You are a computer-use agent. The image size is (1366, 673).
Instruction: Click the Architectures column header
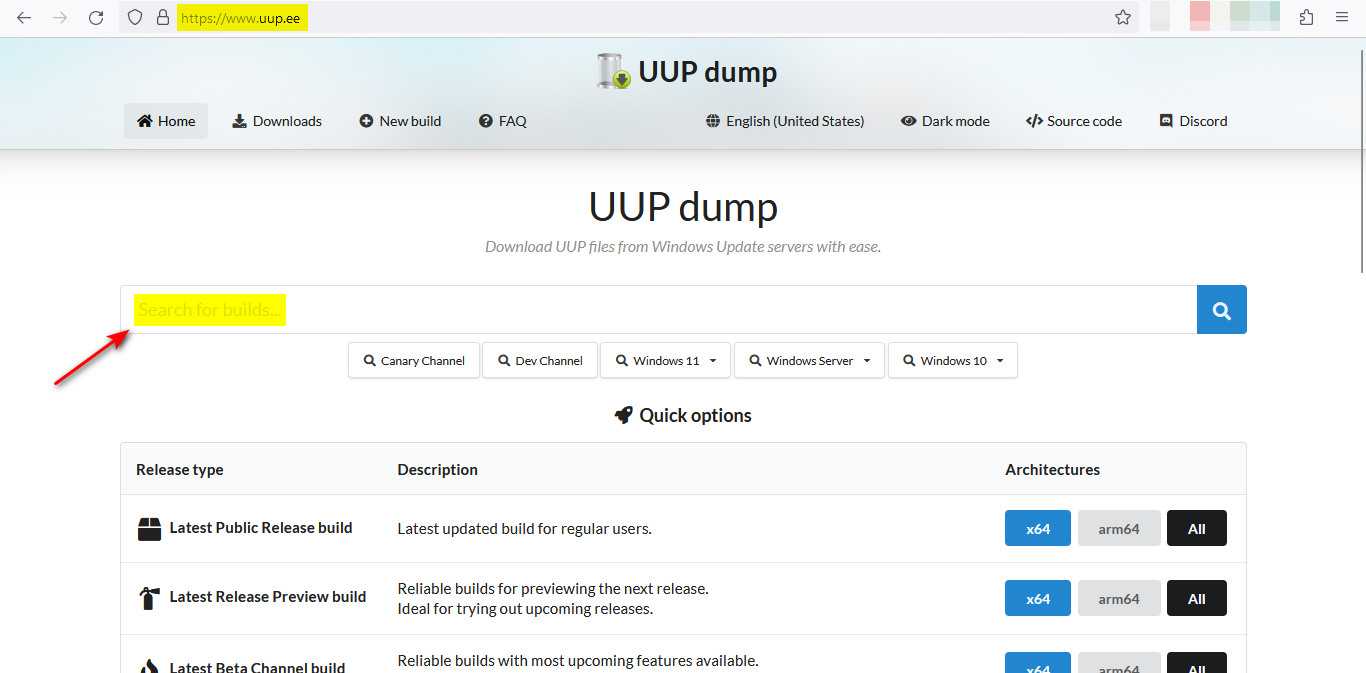pos(1053,470)
